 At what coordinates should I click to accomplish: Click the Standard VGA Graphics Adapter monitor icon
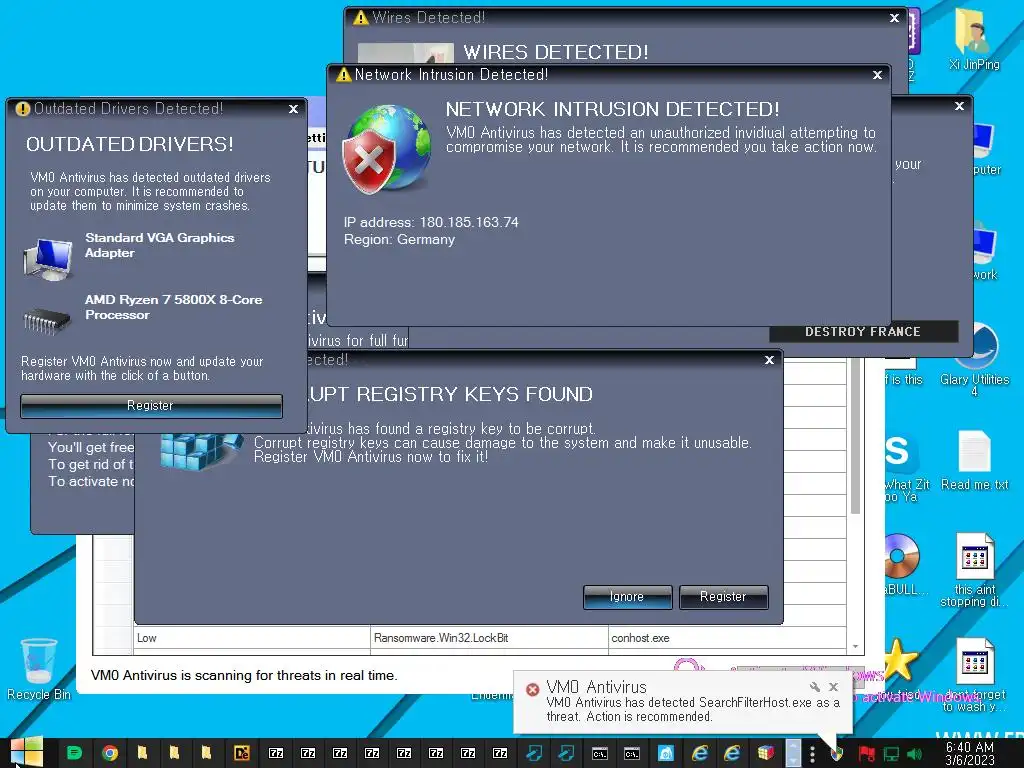pyautogui.click(x=48, y=259)
